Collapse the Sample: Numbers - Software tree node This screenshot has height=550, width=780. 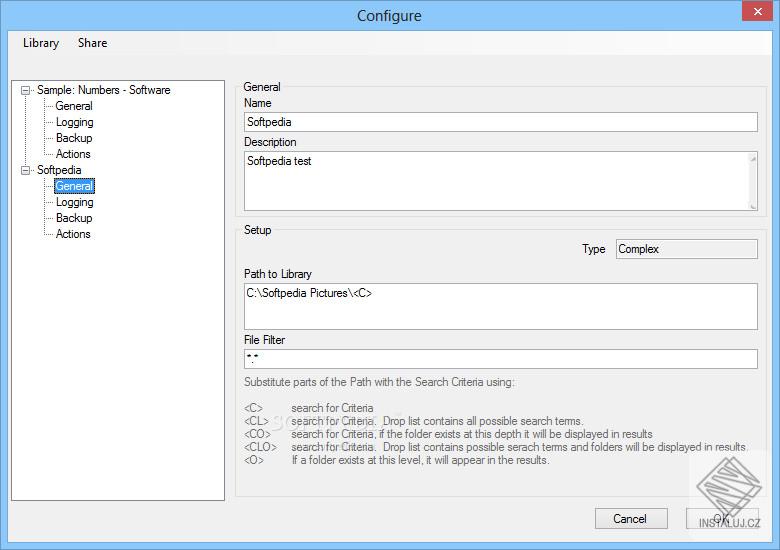click(x=26, y=90)
